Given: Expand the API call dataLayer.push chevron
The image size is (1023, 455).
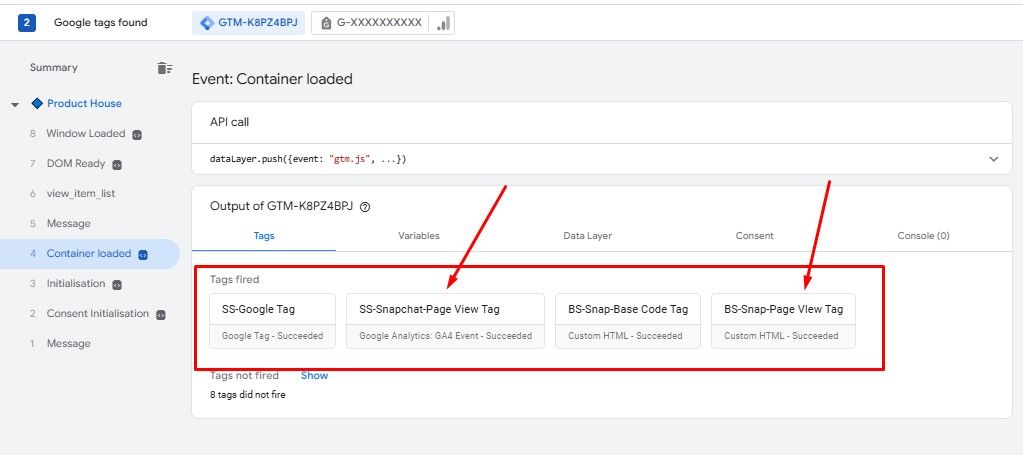Looking at the screenshot, I should 994,159.
